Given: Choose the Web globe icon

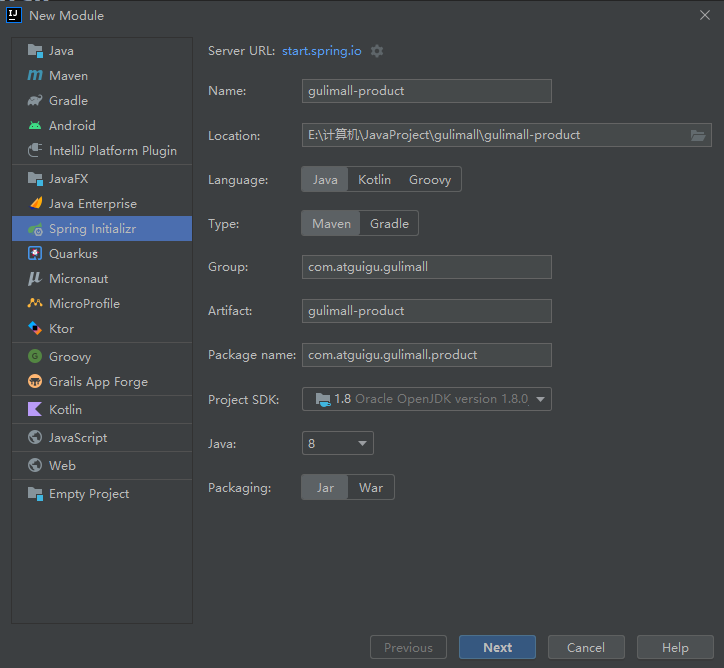Looking at the screenshot, I should pyautogui.click(x=35, y=465).
